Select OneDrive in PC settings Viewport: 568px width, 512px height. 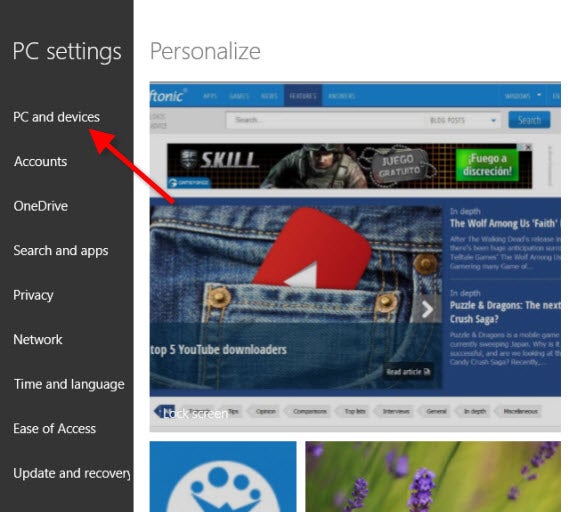[x=41, y=206]
